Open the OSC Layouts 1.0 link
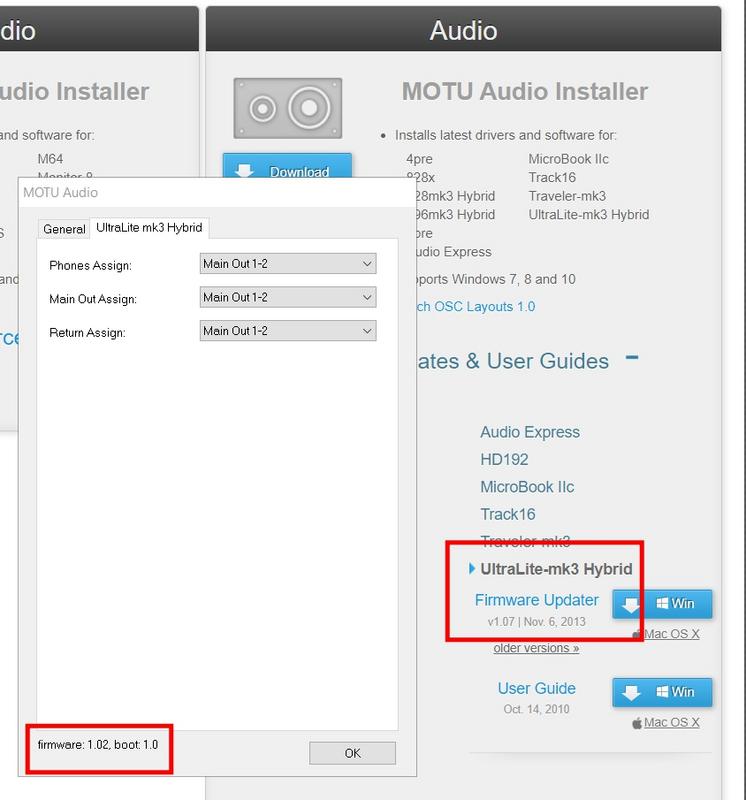 pyautogui.click(x=476, y=306)
